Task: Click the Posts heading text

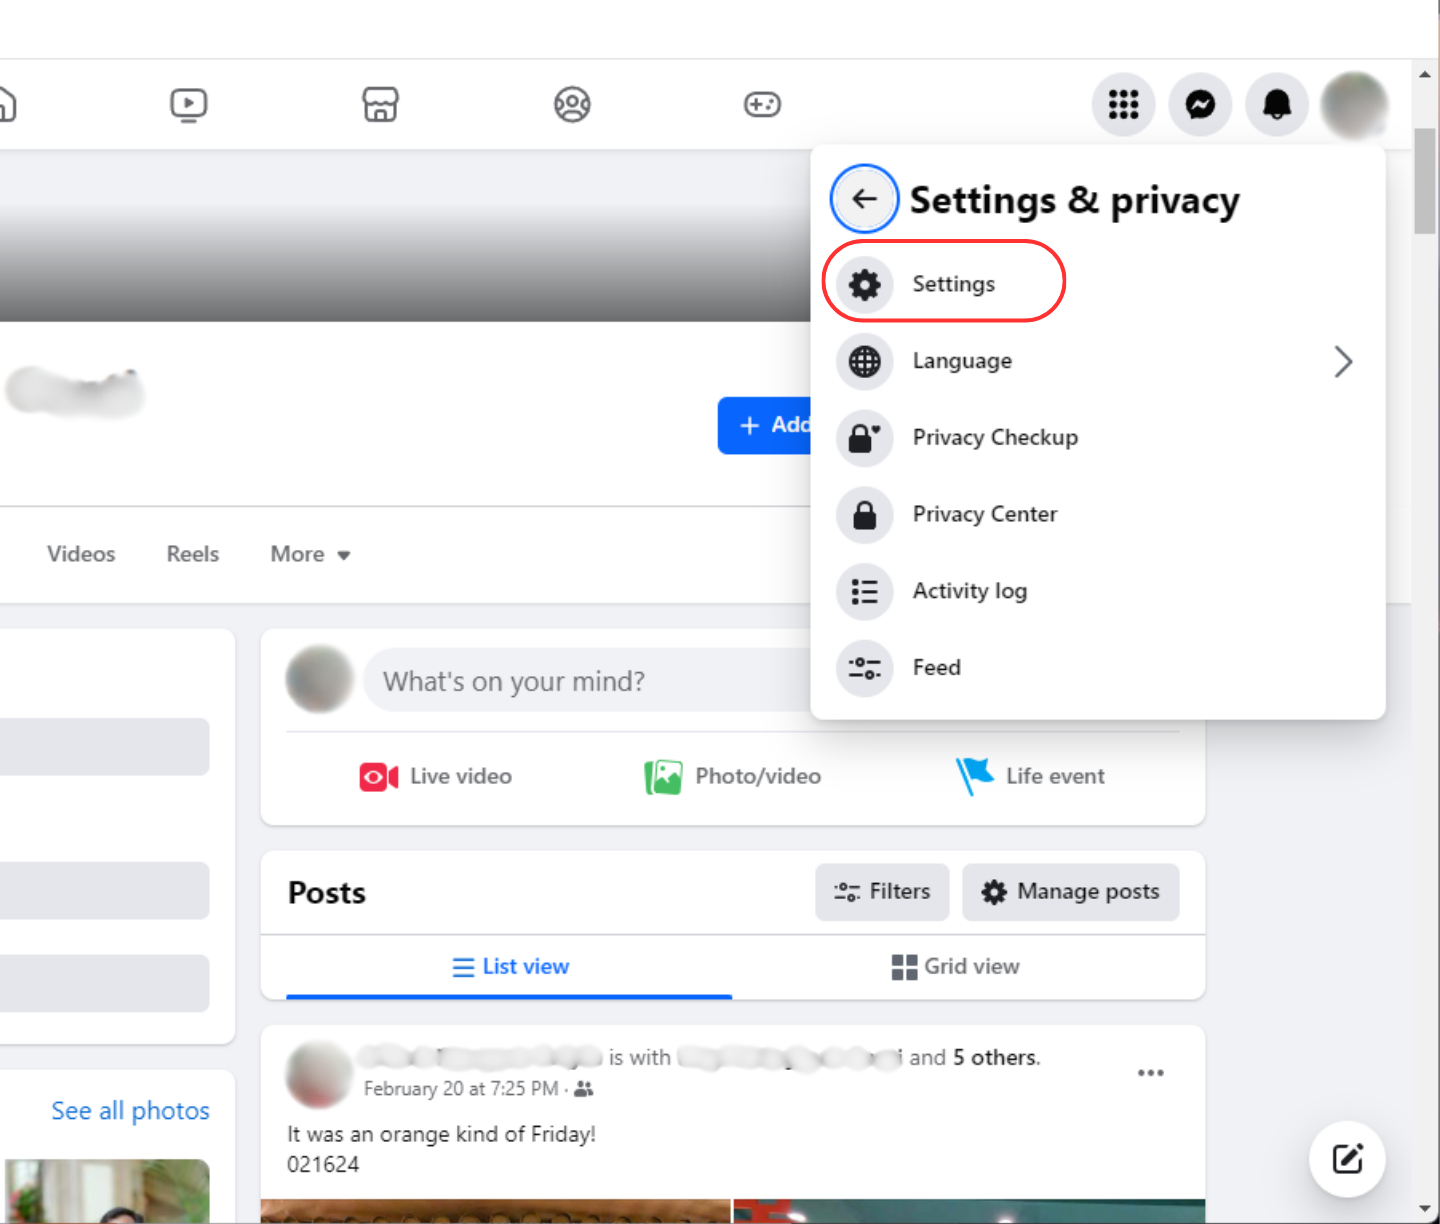Action: [327, 893]
